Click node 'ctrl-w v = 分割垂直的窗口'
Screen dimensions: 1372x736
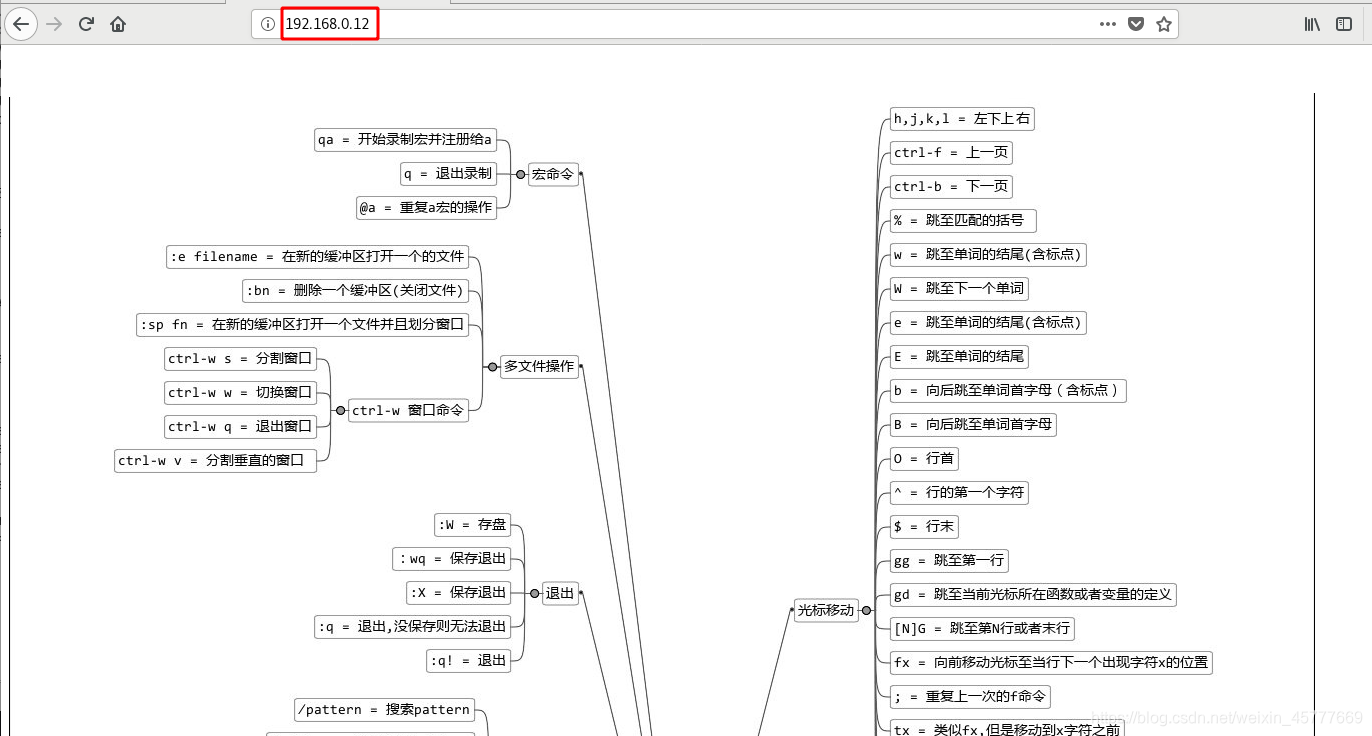tap(215, 461)
